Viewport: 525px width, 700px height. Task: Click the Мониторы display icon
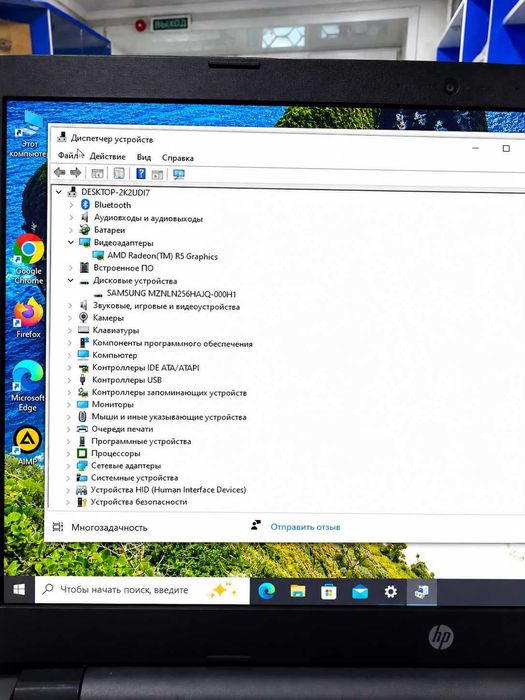click(83, 404)
